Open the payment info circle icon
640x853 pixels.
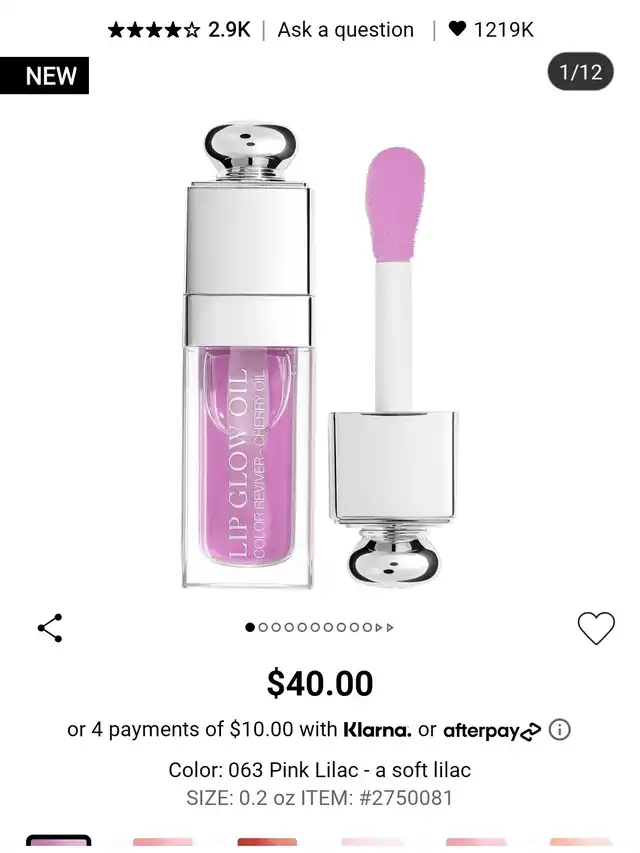[x=559, y=730]
